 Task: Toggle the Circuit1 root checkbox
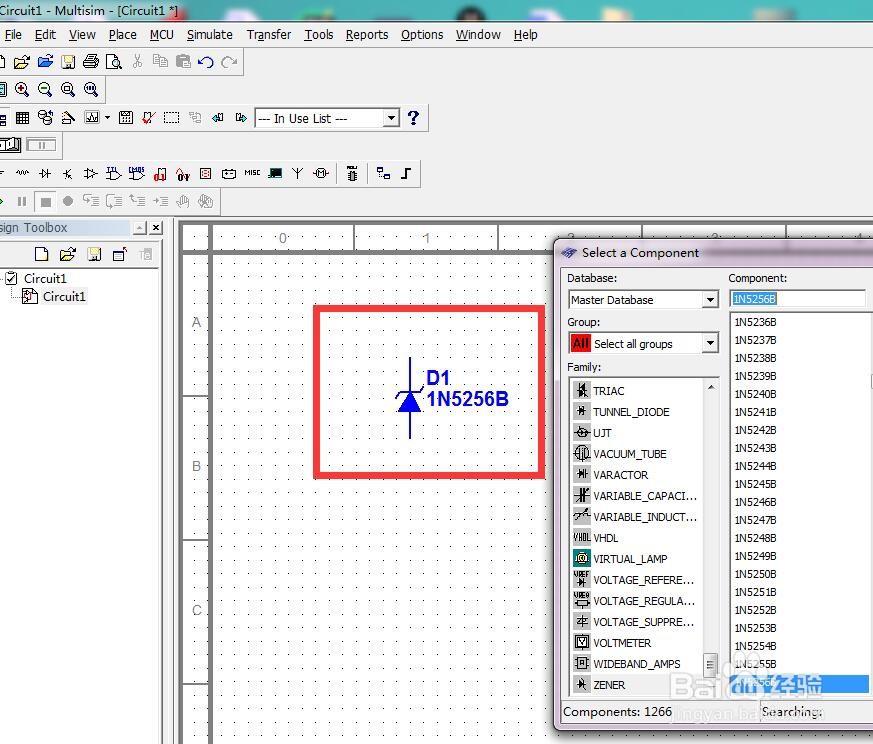pos(12,278)
